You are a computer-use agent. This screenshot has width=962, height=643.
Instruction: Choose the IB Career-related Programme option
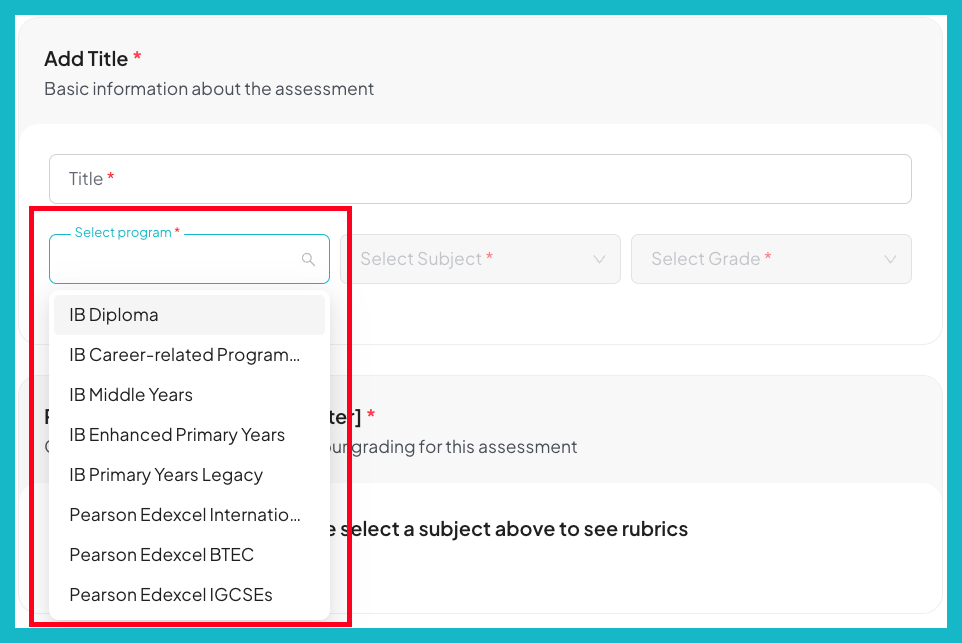click(x=183, y=354)
